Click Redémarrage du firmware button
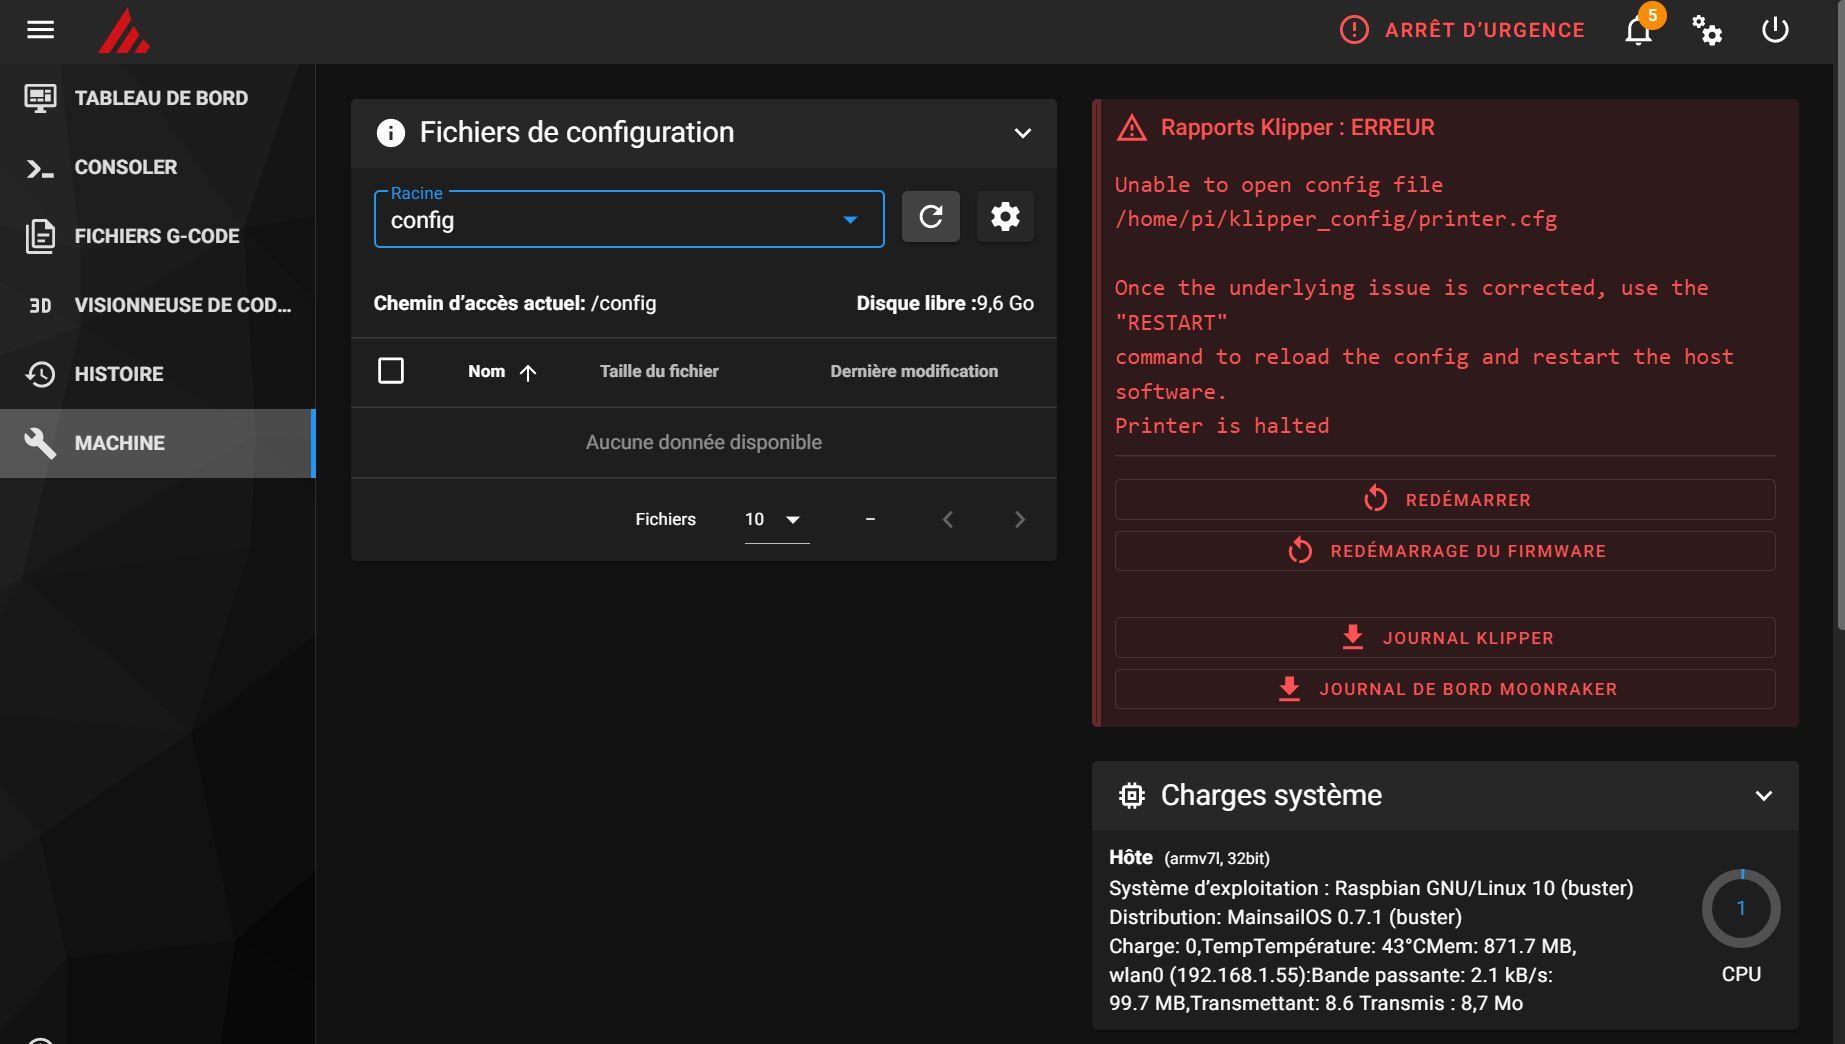 (1445, 551)
